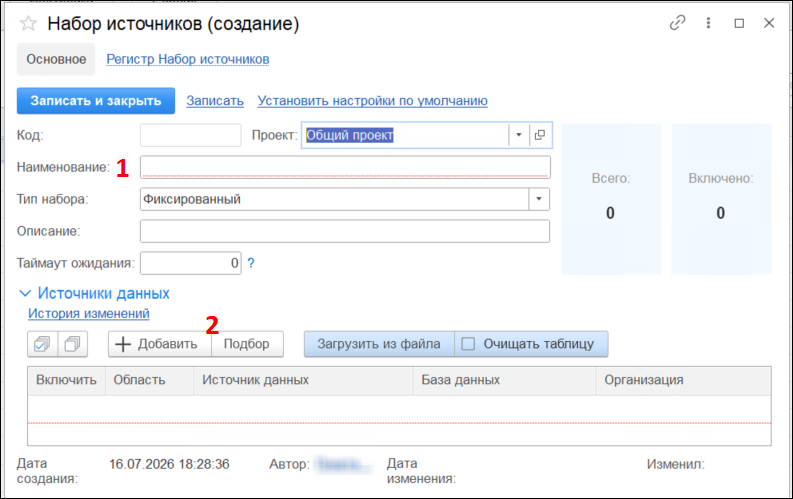The height and width of the screenshot is (499, 793).
Task: Toggle the Очищать таблицу checkbox
Action: point(468,344)
